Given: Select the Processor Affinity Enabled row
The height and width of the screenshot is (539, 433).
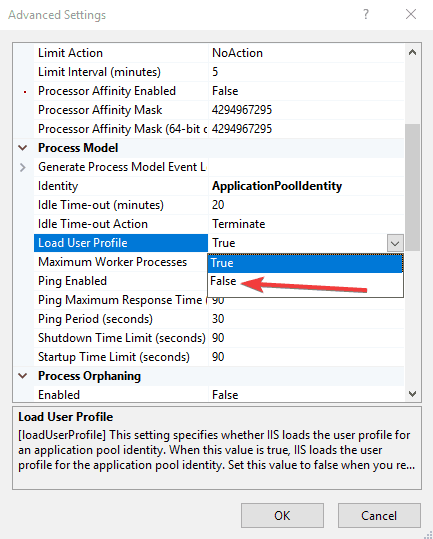Looking at the screenshot, I should (x=219, y=91).
